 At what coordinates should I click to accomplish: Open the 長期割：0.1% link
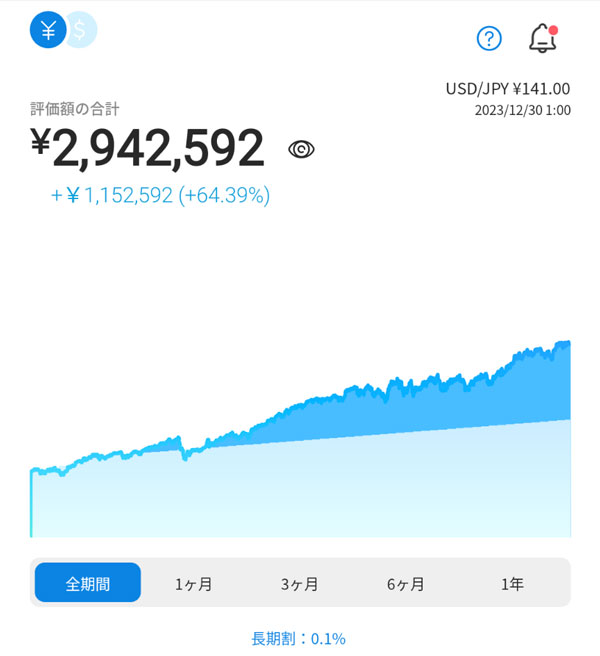[298, 638]
